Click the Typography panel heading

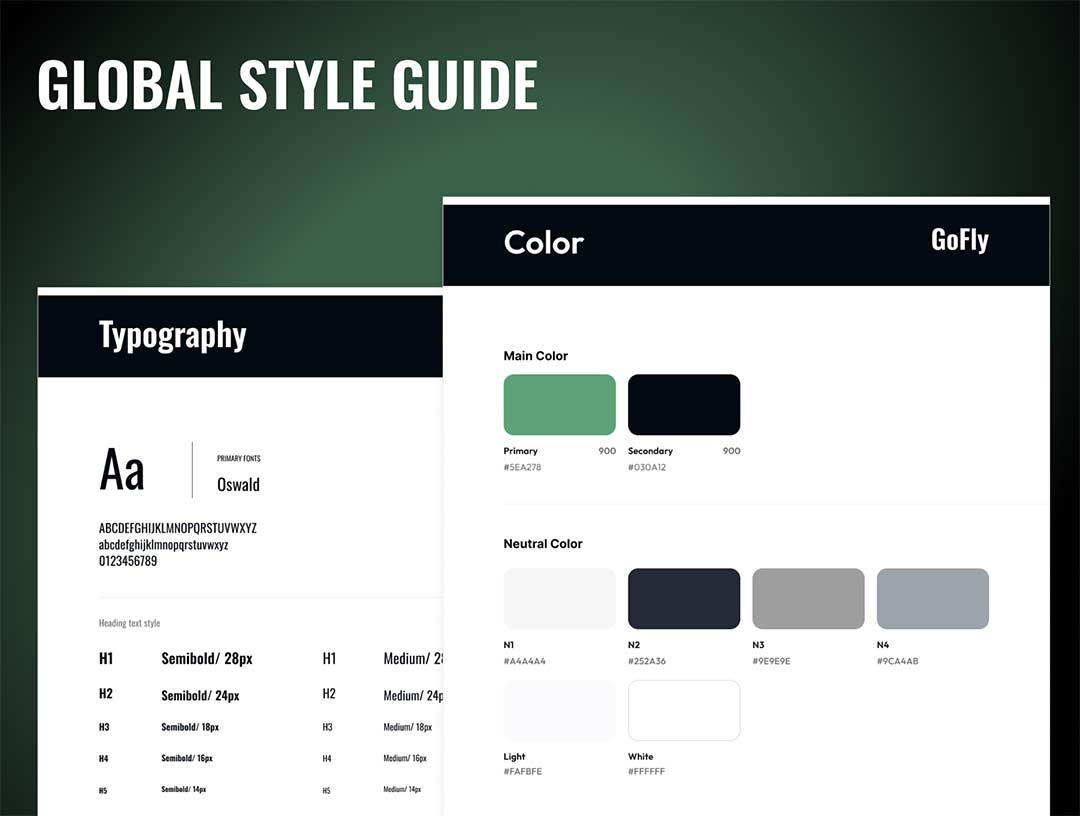click(172, 335)
